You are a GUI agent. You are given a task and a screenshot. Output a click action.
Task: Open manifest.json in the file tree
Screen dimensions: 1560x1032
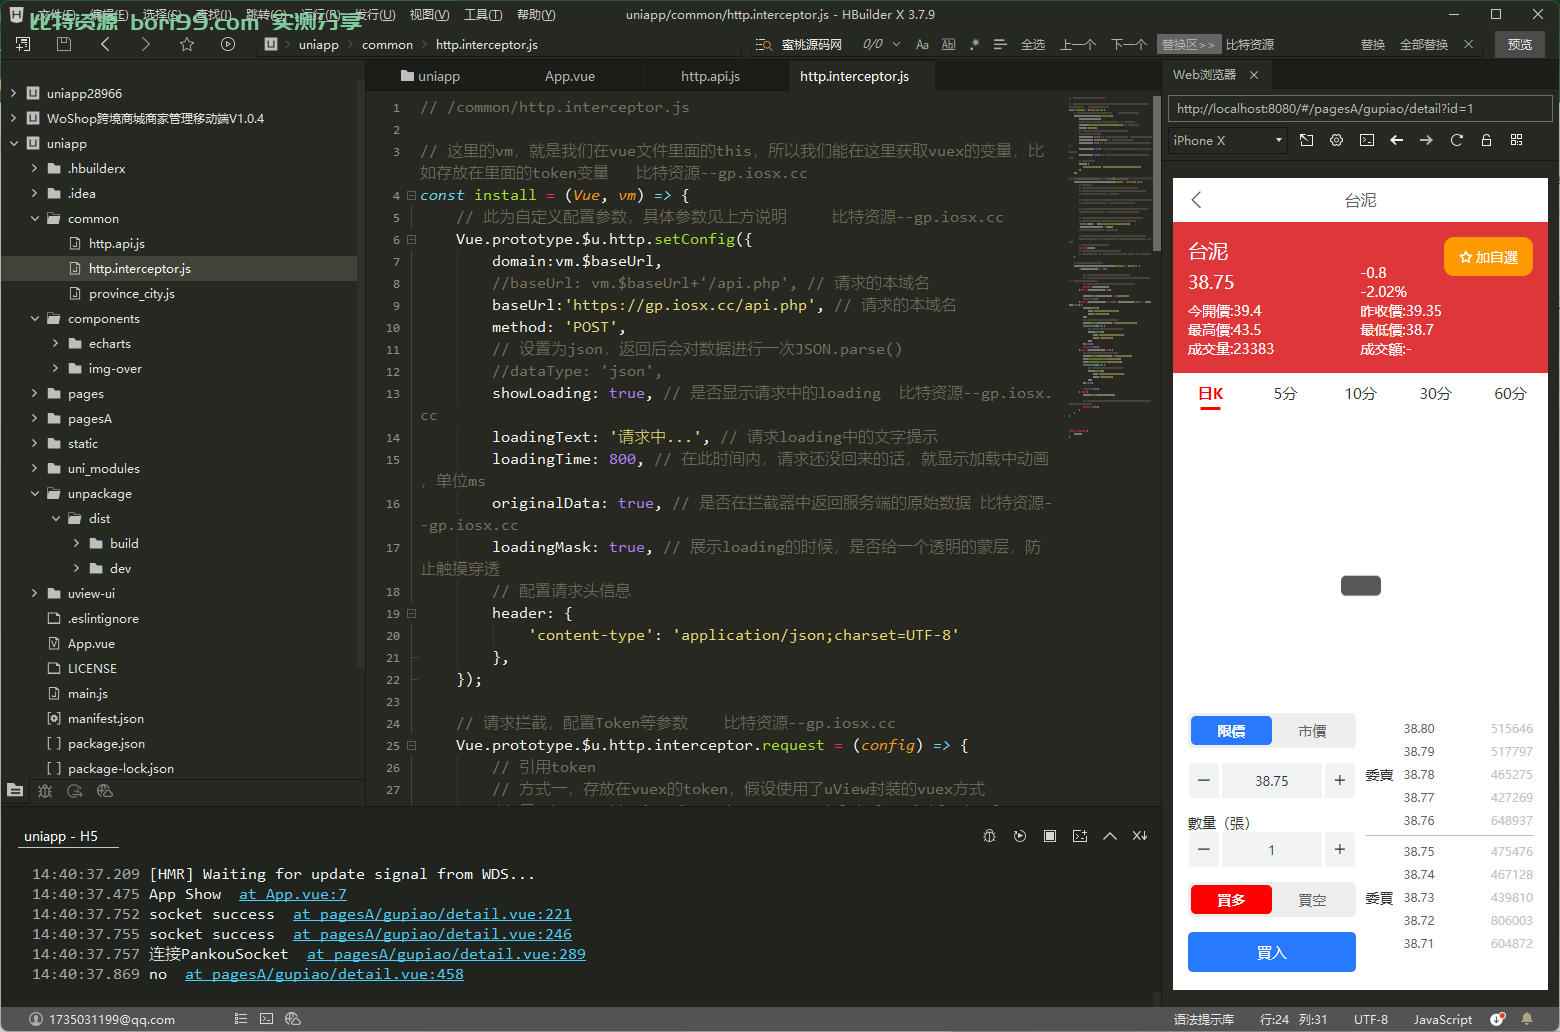[x=105, y=718]
